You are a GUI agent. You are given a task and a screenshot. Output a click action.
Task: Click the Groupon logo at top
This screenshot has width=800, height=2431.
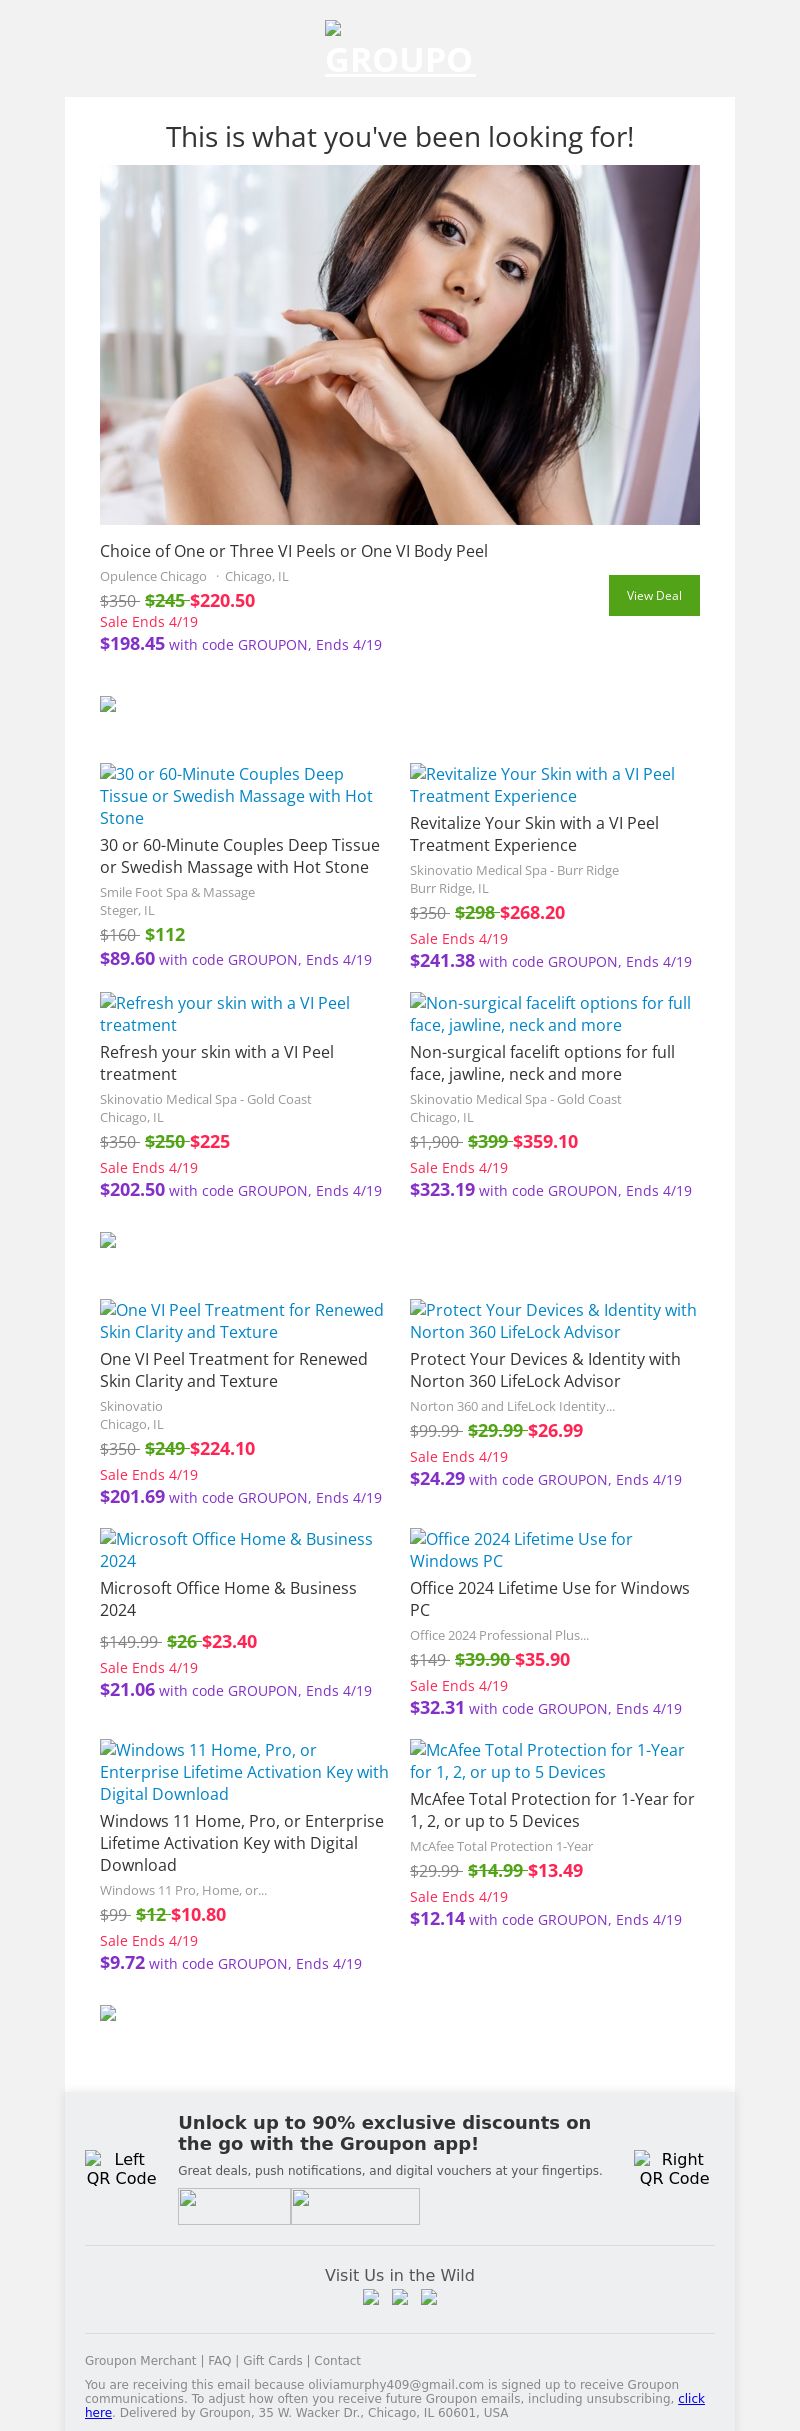pos(400,50)
